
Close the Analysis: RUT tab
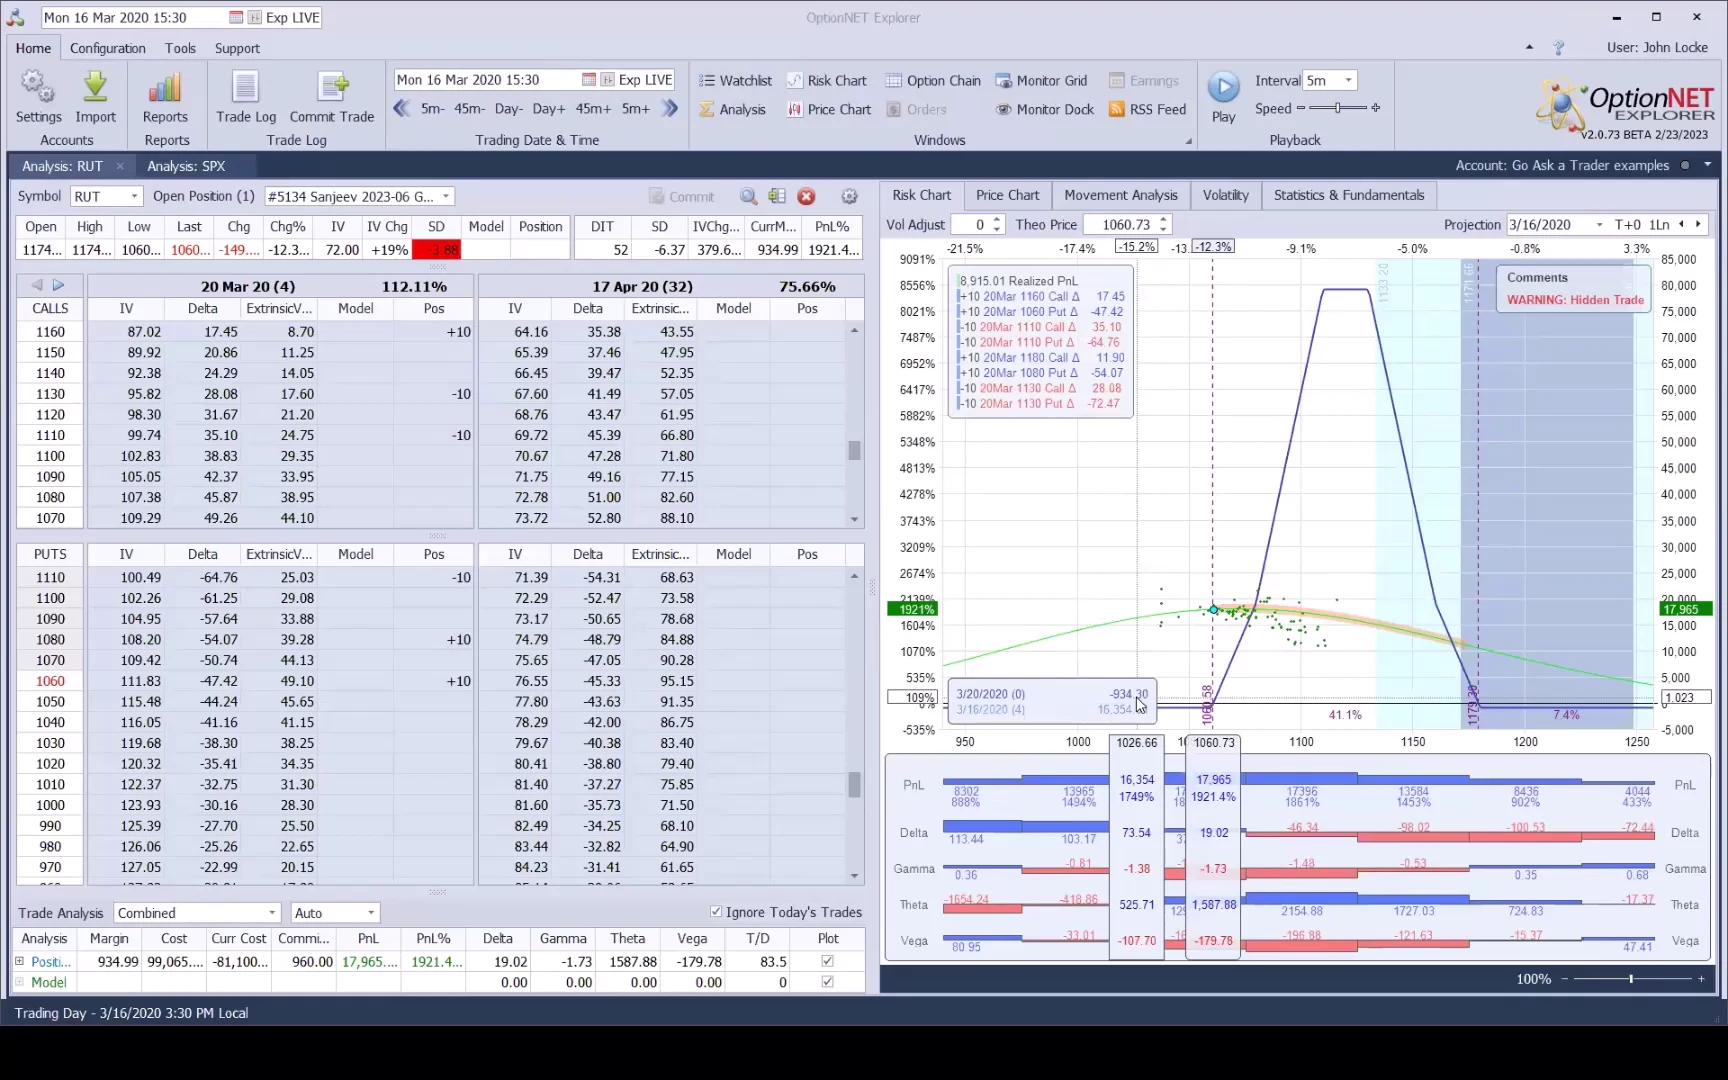[x=120, y=166]
